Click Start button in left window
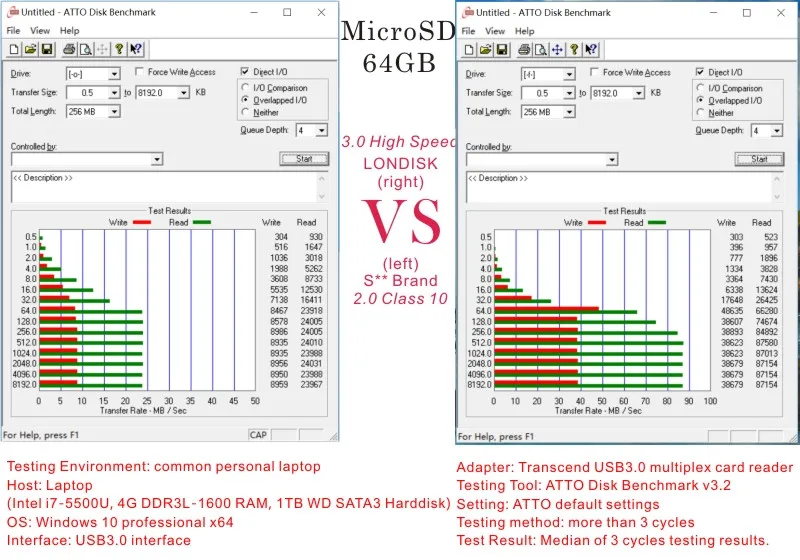 (x=304, y=159)
